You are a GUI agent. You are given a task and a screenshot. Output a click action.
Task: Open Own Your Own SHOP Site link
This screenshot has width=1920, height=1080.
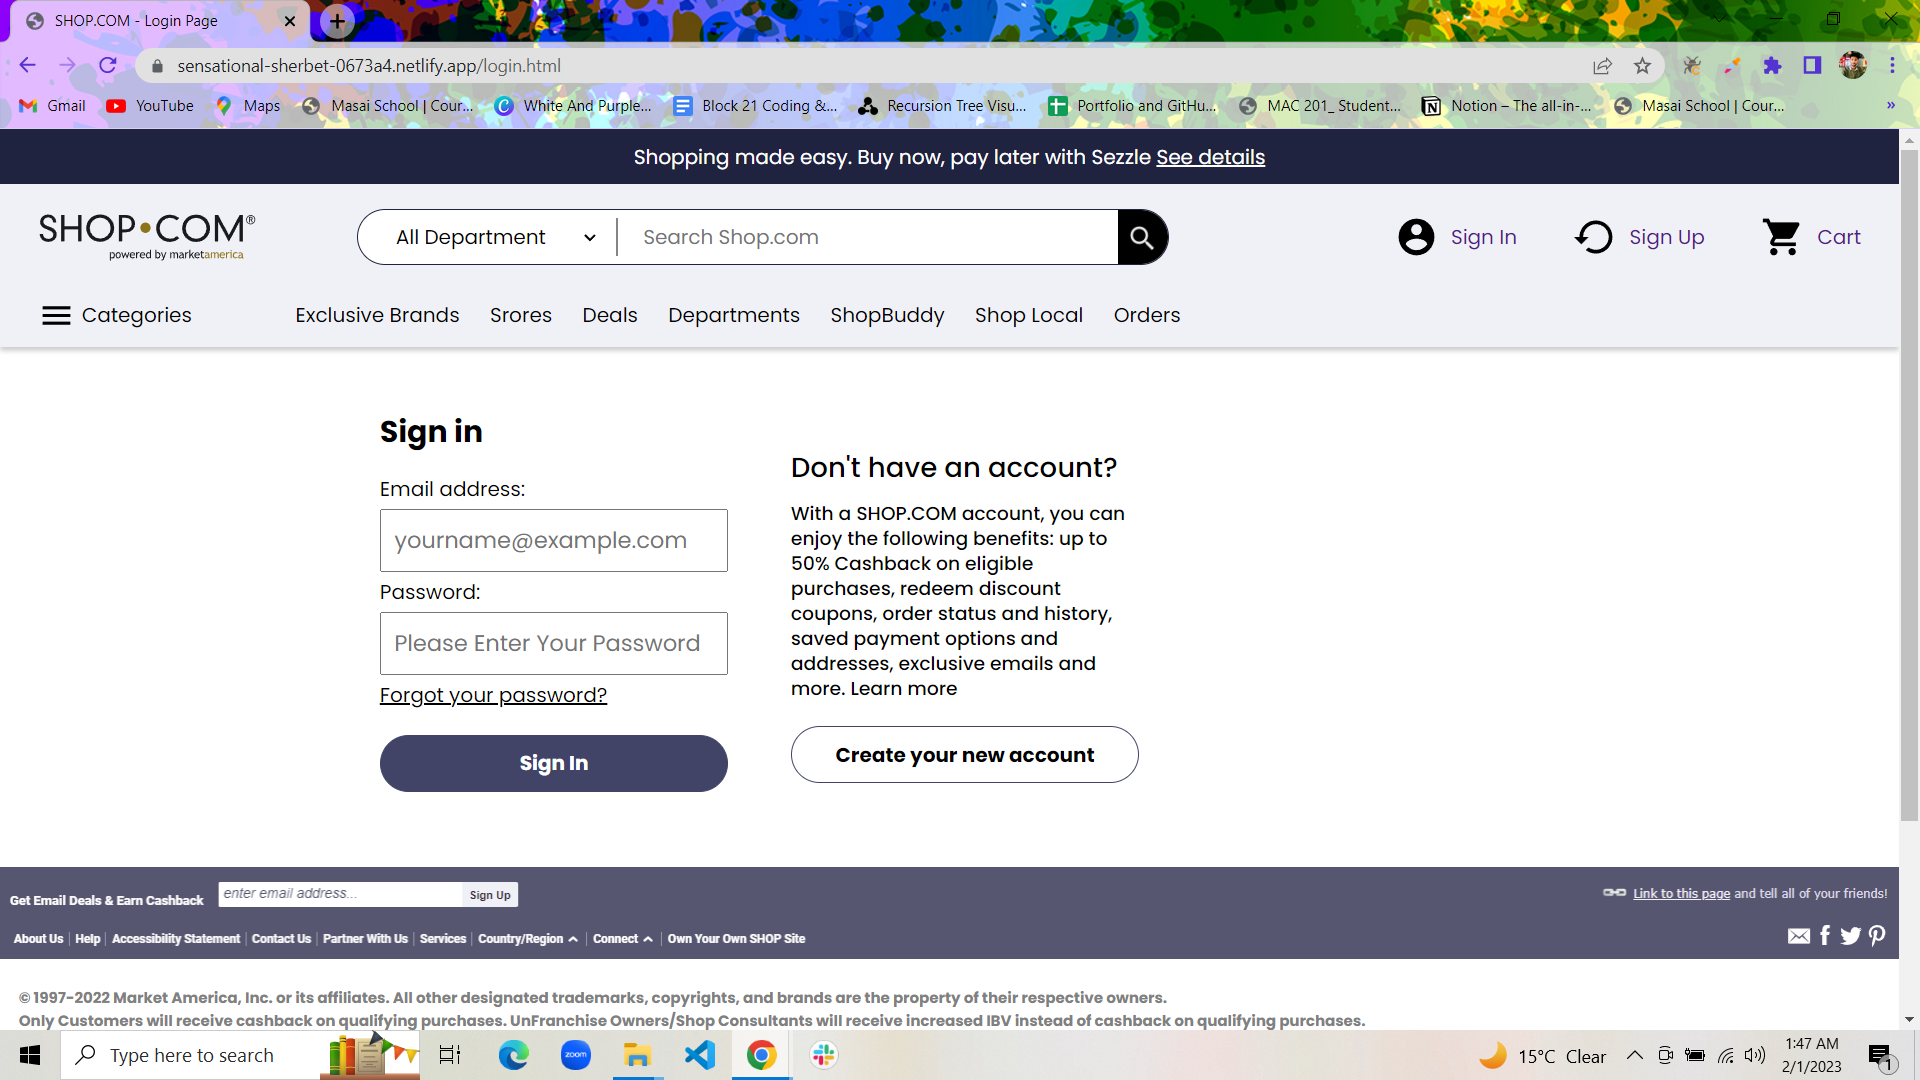[x=736, y=939]
